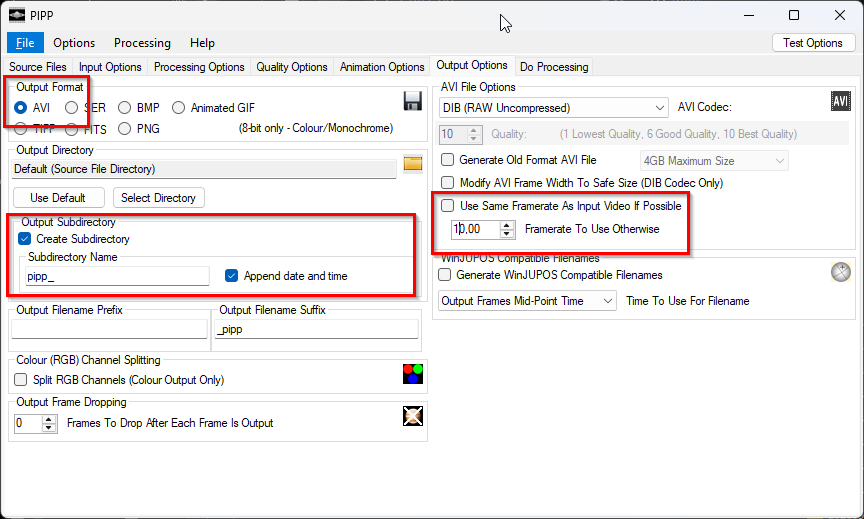Decrease the AVI quality stepper value
Image resolution: width=864 pixels, height=519 pixels.
point(474,138)
